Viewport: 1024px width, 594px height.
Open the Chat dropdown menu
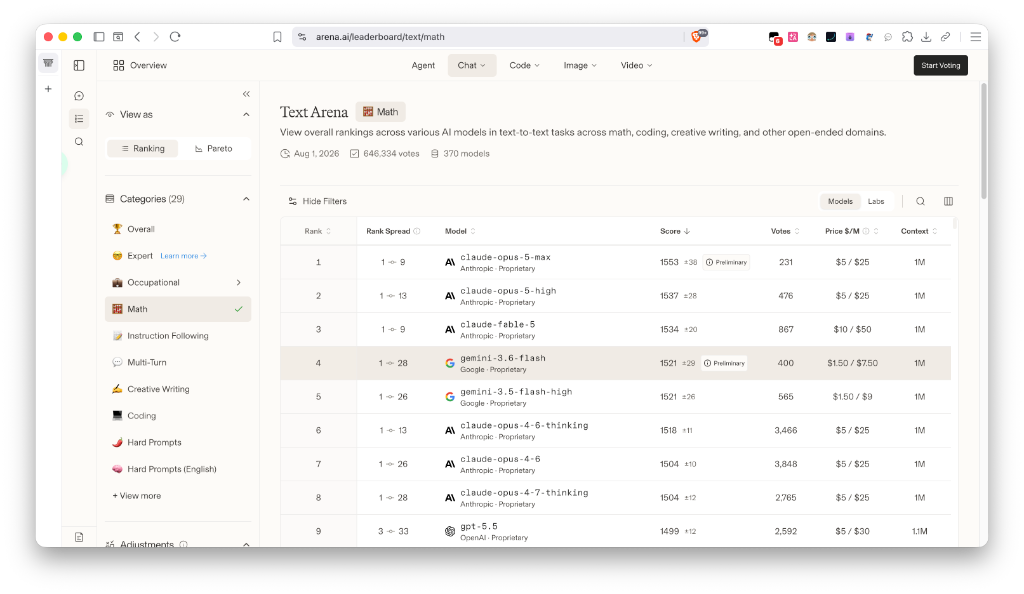(x=472, y=65)
